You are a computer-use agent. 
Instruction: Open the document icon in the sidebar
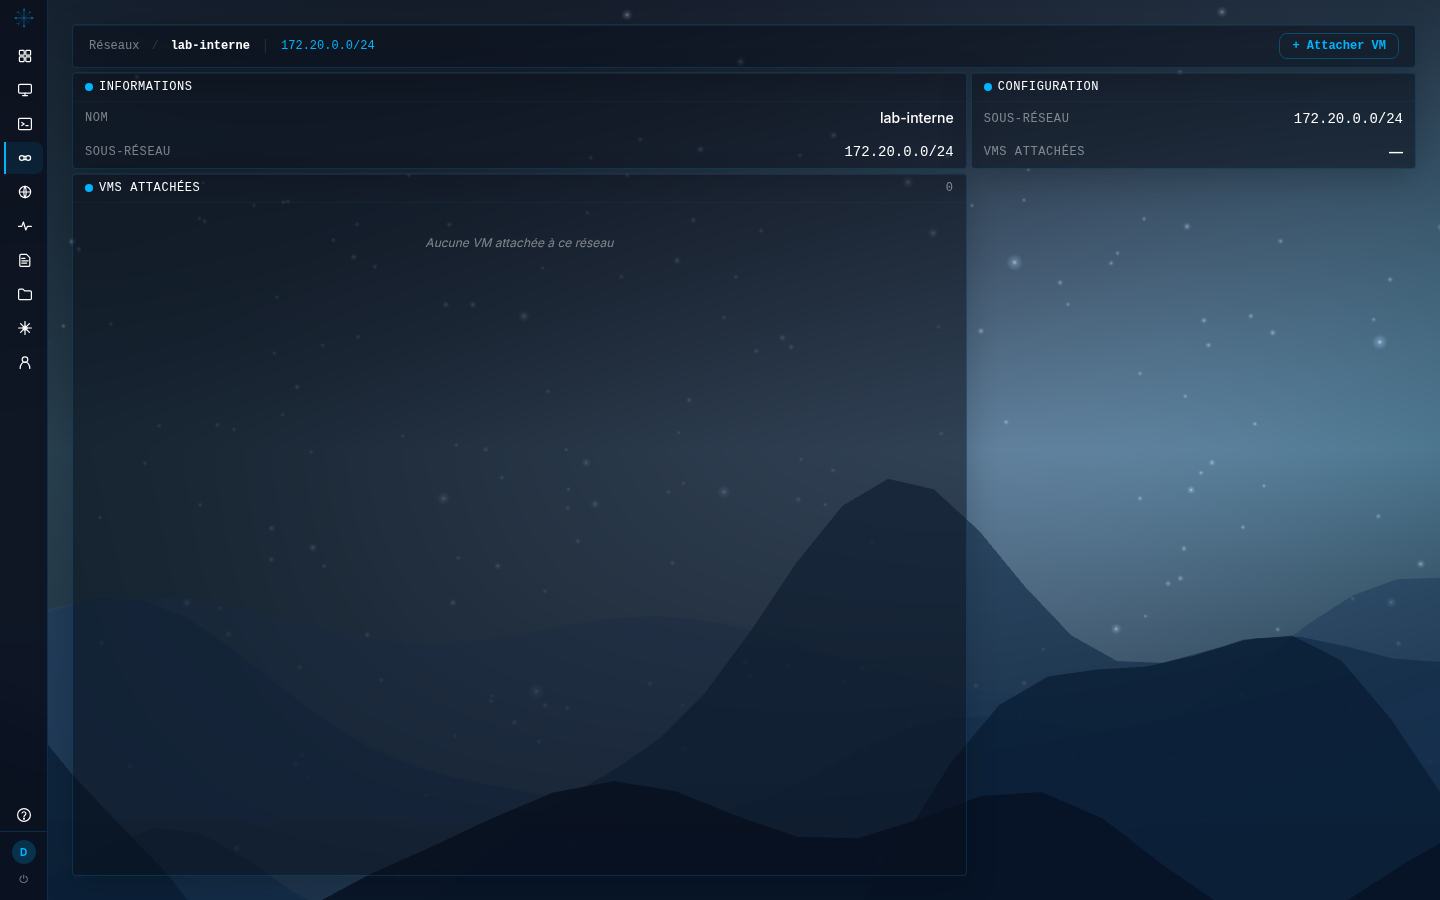(25, 260)
